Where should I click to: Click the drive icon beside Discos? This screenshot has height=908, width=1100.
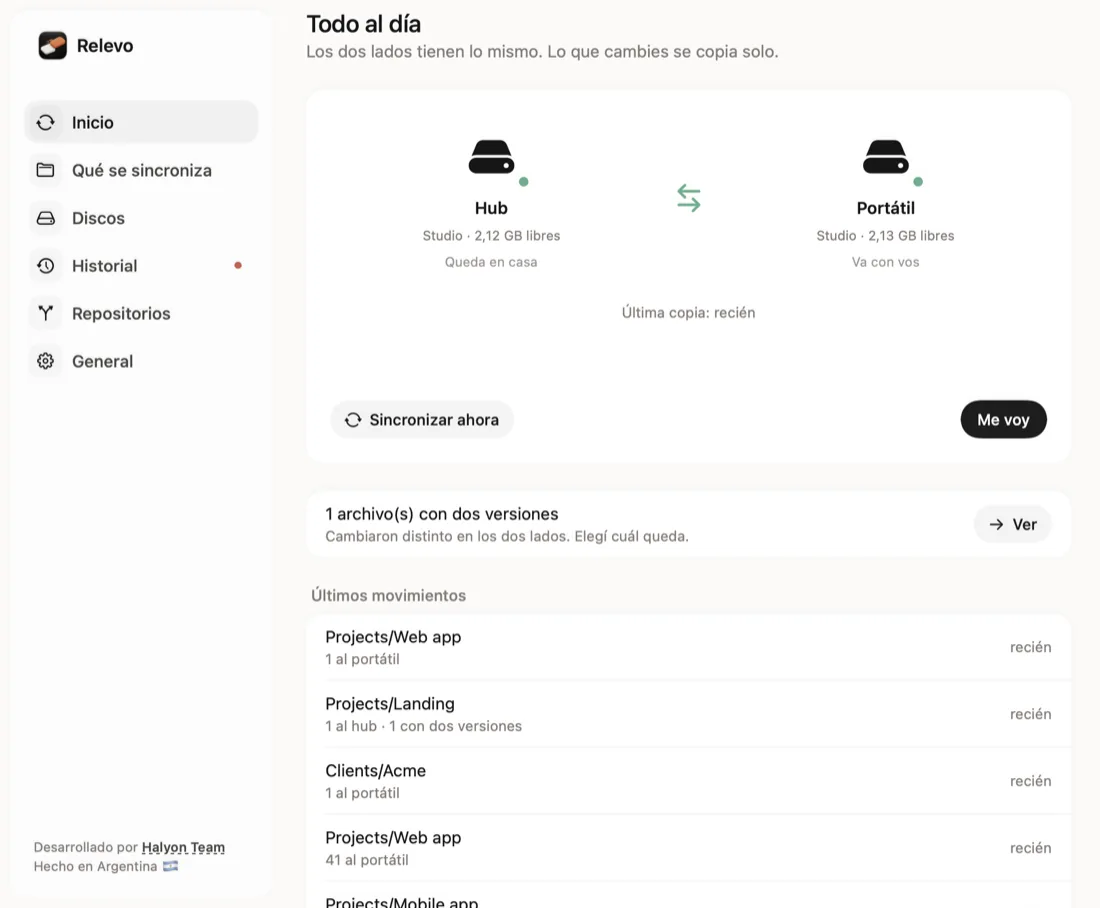click(46, 218)
